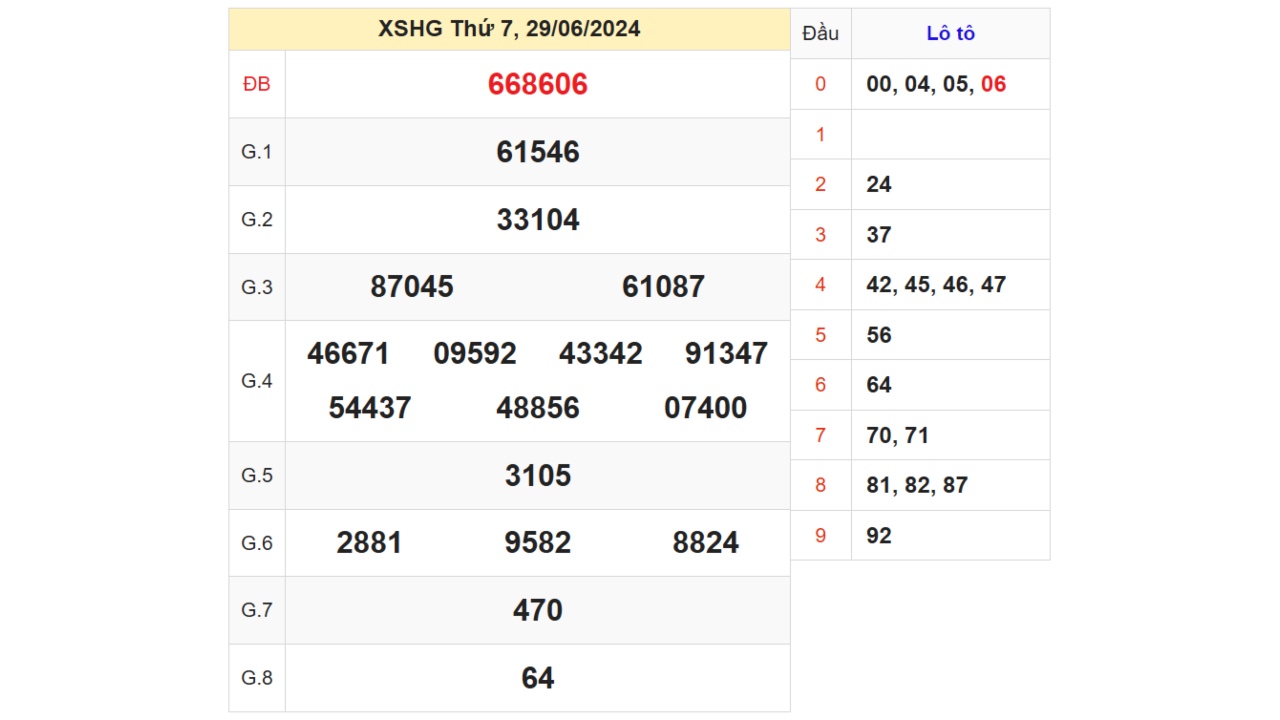Click the 'Đầu' column header
This screenshot has height=720, width=1280.
pos(821,33)
